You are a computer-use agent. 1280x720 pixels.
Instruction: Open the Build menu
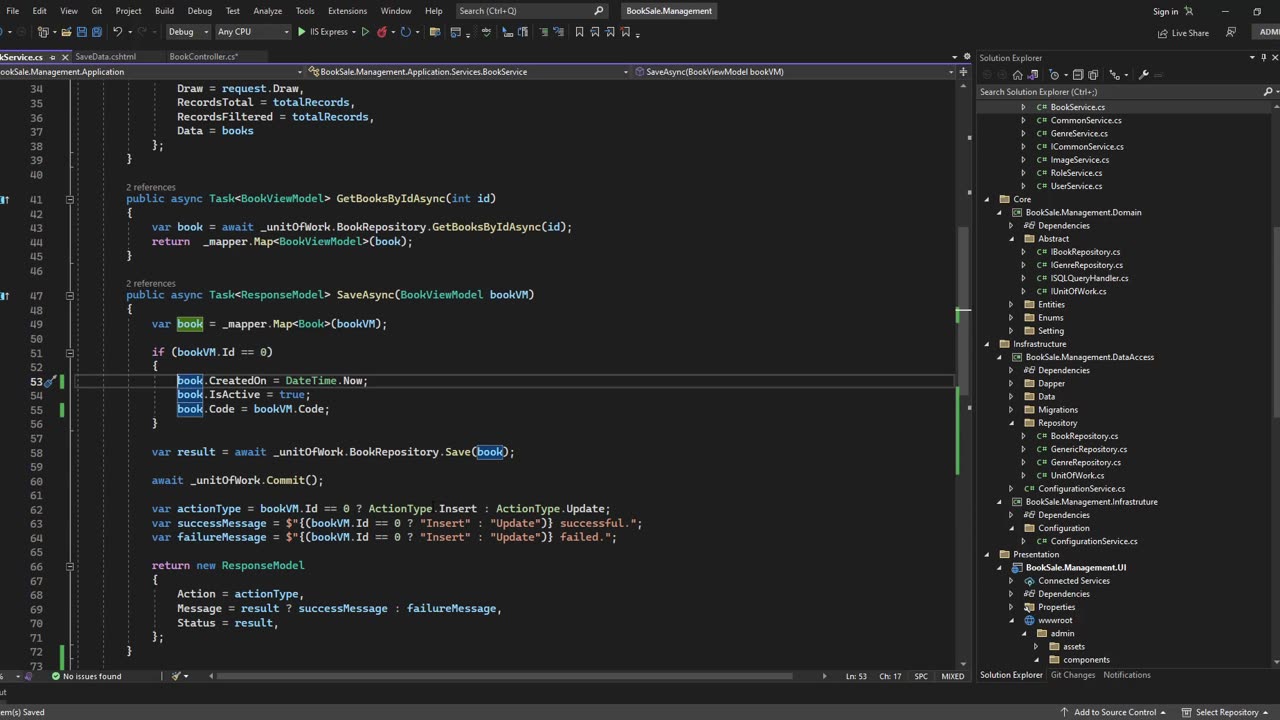coord(164,11)
